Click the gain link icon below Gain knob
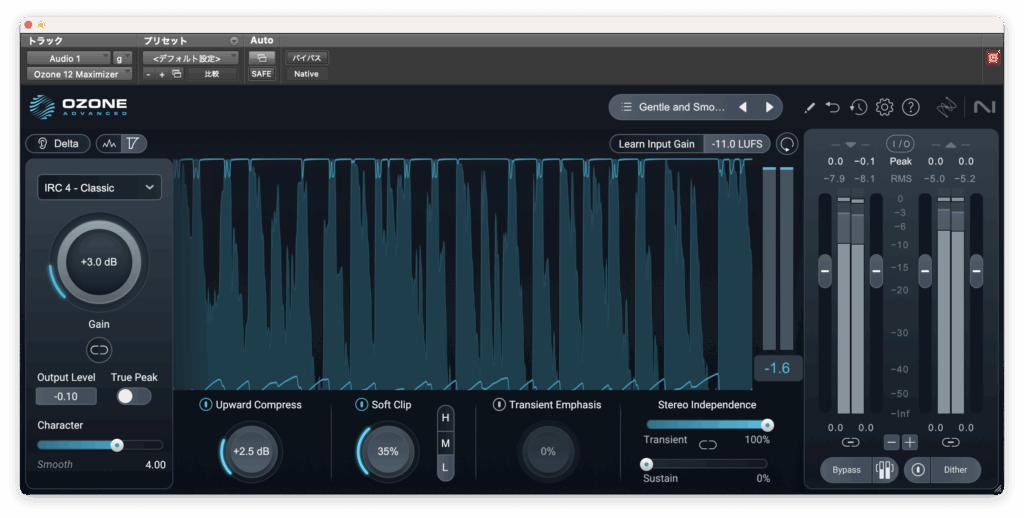Screen dimensions: 1024x518 [99, 350]
